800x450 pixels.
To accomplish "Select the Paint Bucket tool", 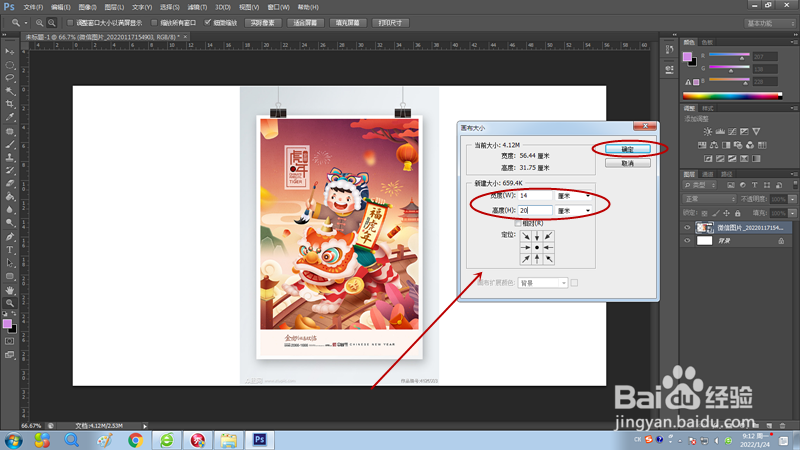I will (x=10, y=197).
